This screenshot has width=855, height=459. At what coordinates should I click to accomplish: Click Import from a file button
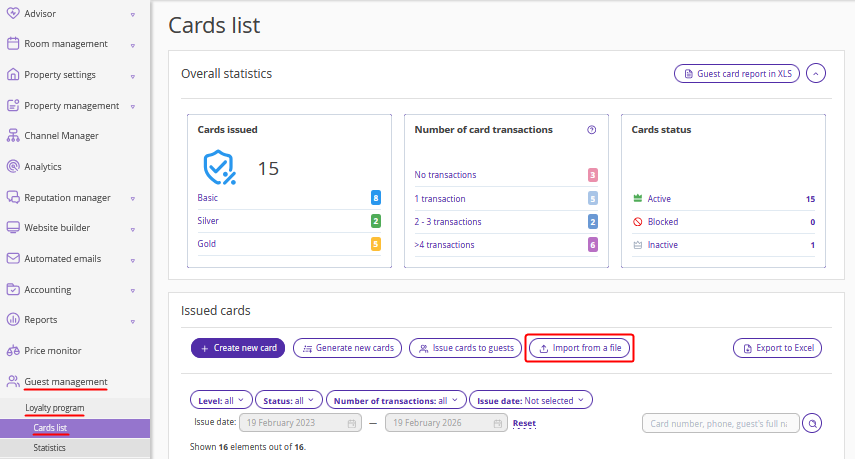tap(580, 348)
